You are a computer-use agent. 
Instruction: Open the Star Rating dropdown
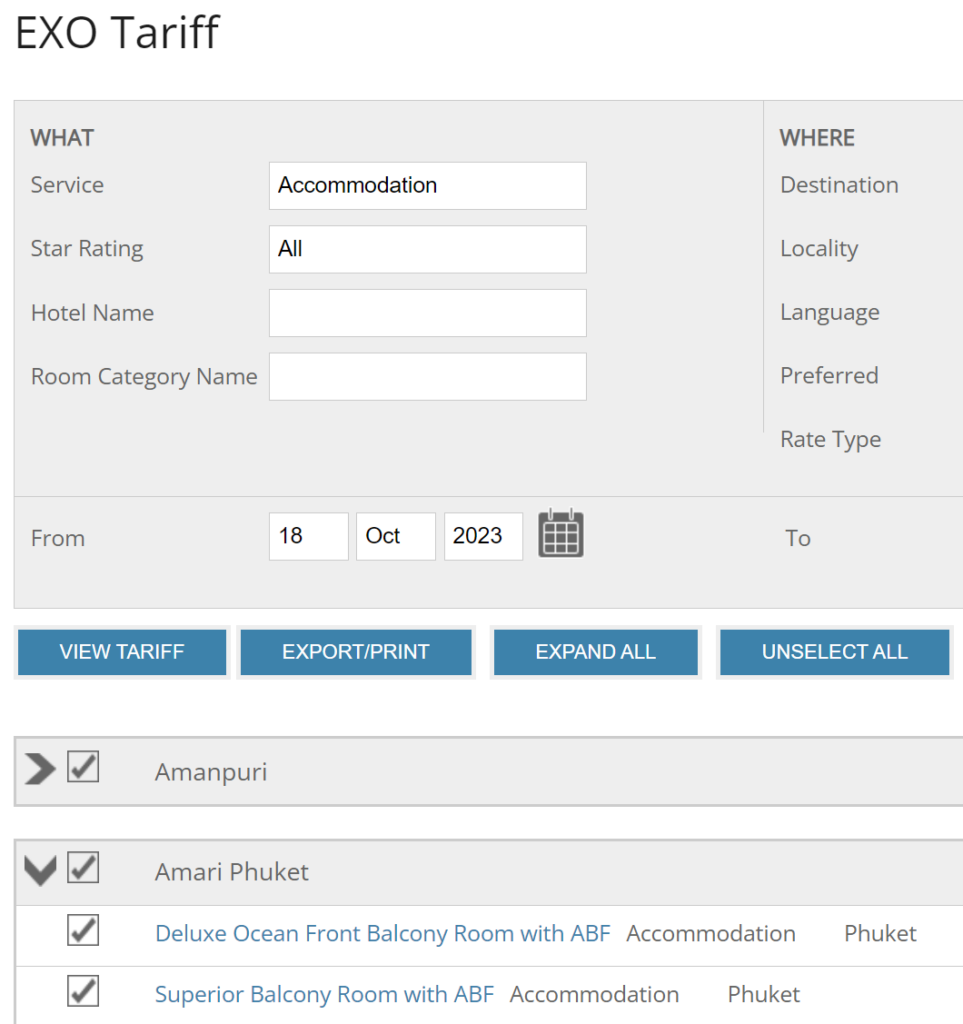click(427, 249)
